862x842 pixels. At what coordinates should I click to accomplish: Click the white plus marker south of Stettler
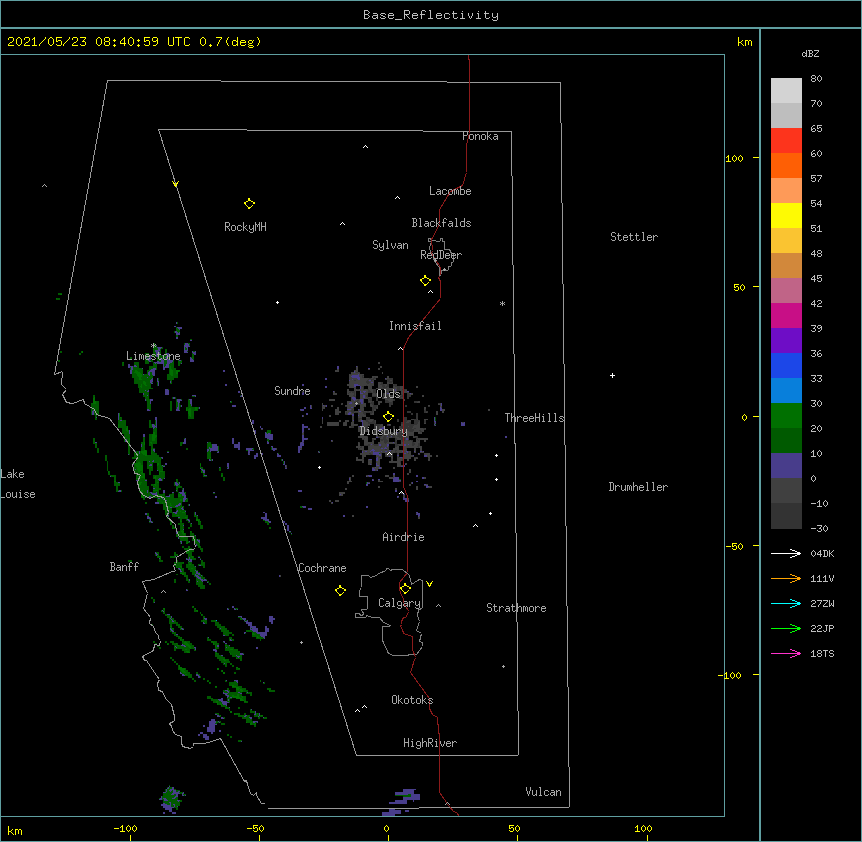point(612,375)
